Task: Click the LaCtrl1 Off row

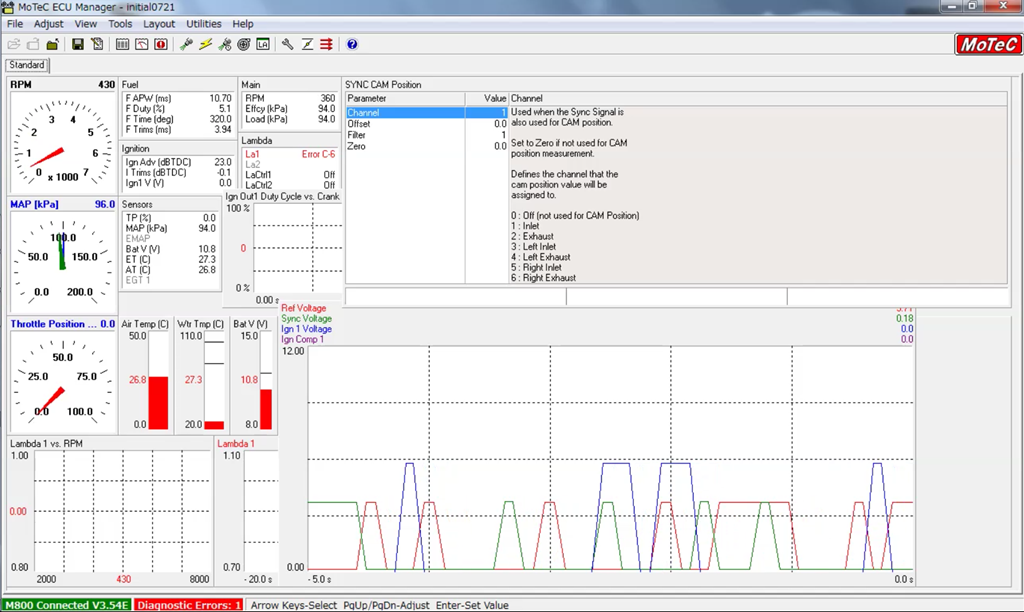Action: tap(290, 175)
